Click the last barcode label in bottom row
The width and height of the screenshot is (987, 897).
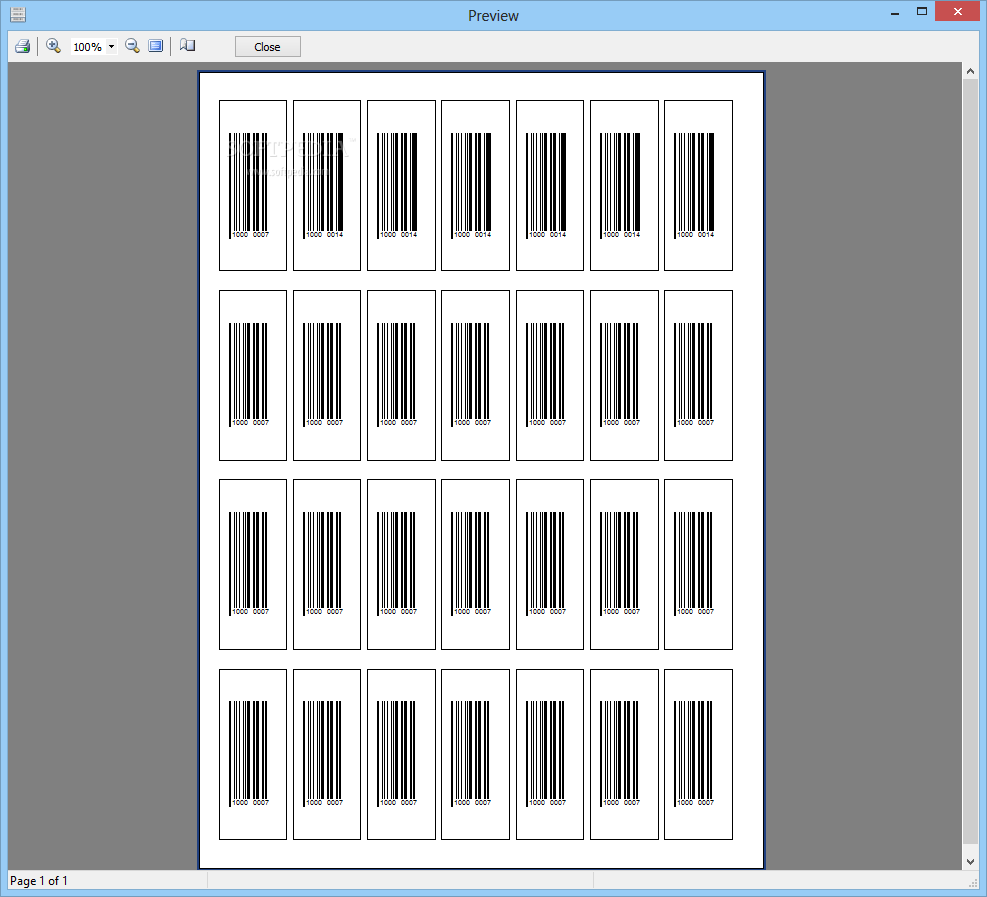[x=698, y=754]
